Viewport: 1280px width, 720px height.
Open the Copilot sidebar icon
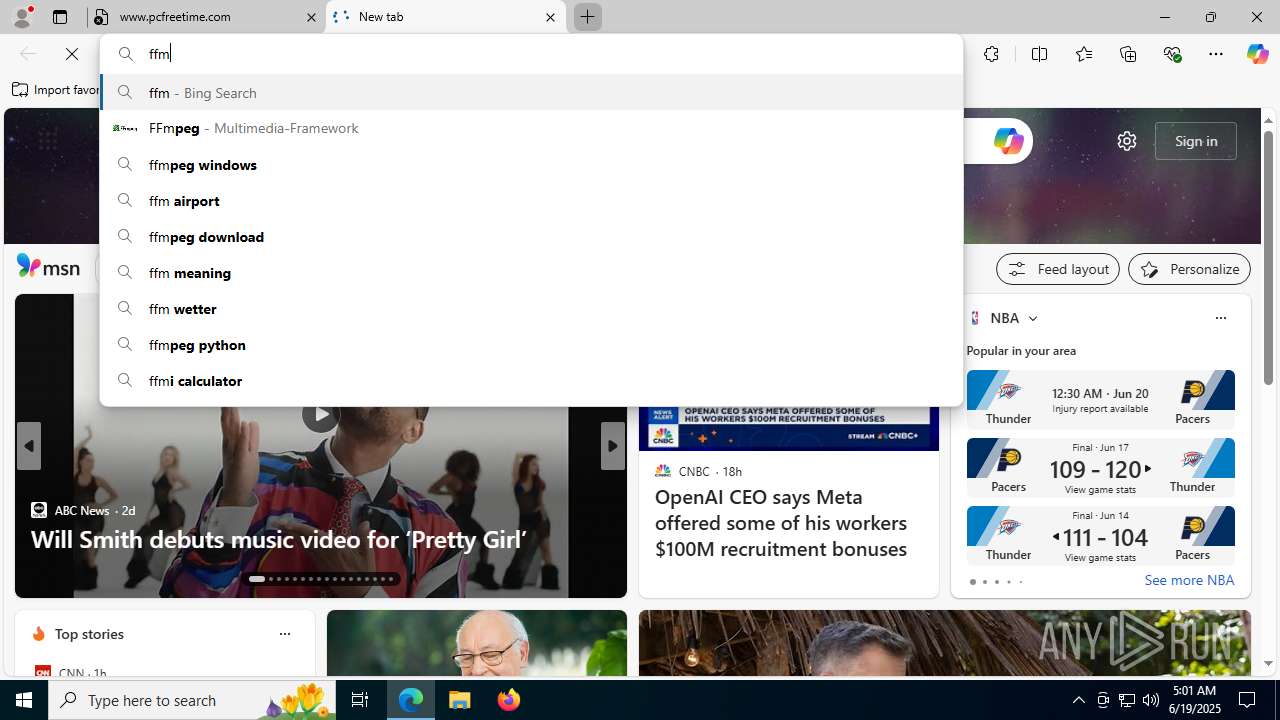click(x=1257, y=54)
